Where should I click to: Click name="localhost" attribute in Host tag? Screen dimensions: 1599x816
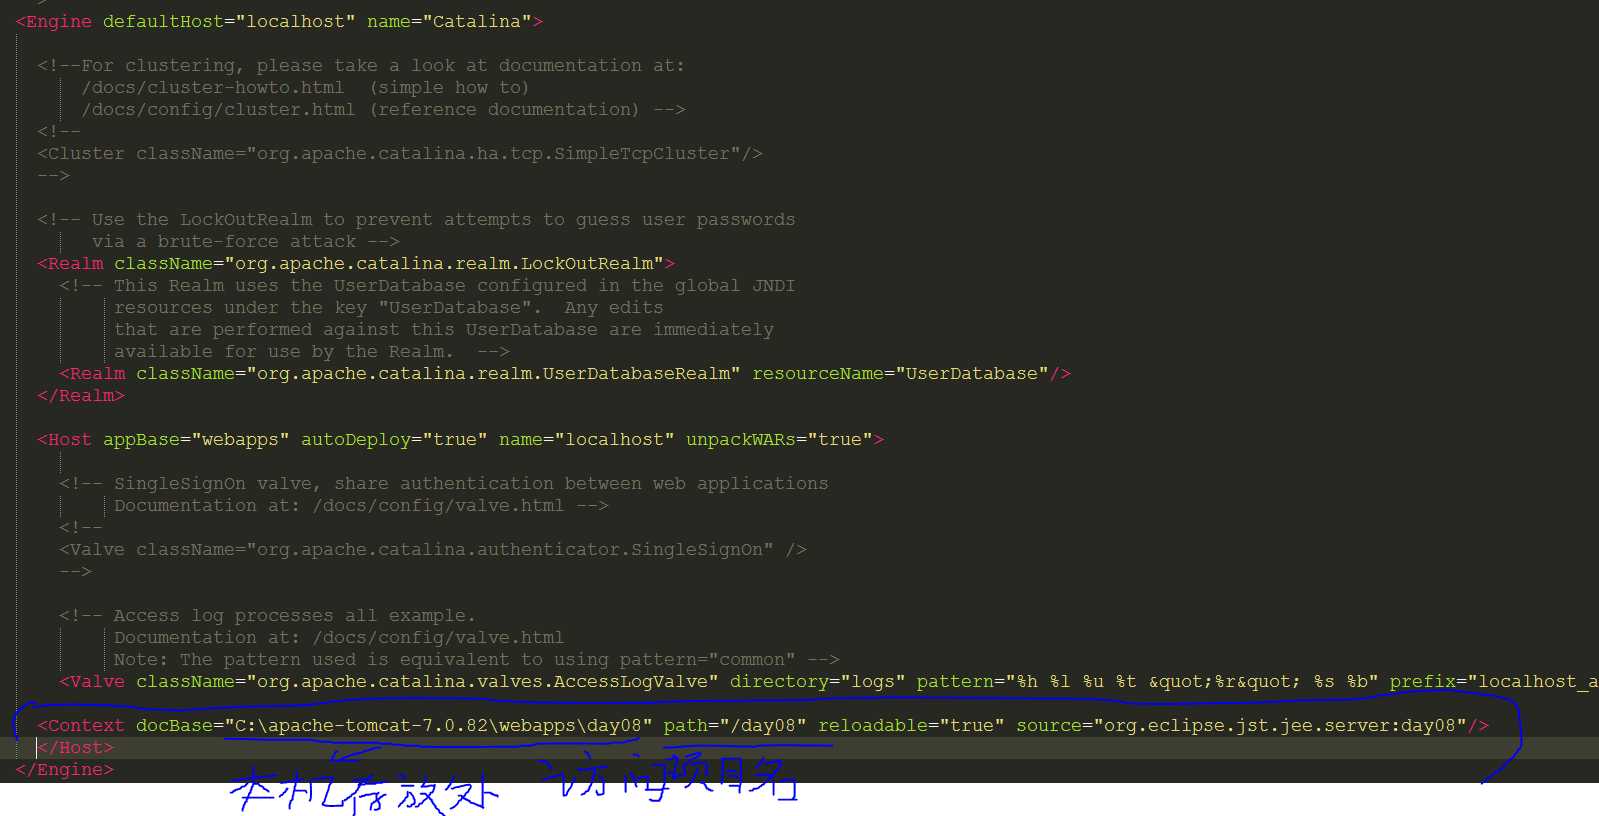[587, 439]
